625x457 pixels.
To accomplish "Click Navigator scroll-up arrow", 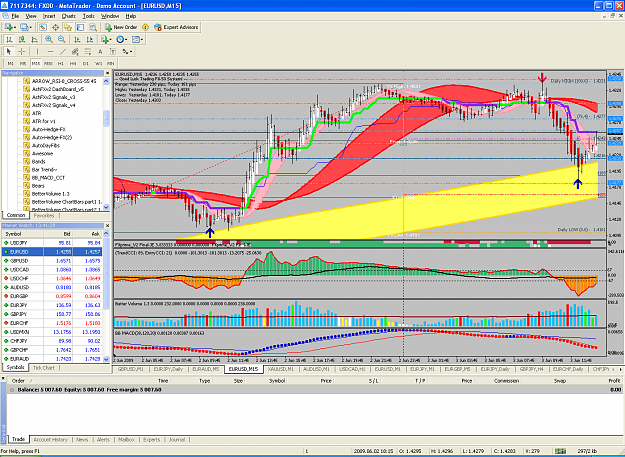I will [106, 81].
